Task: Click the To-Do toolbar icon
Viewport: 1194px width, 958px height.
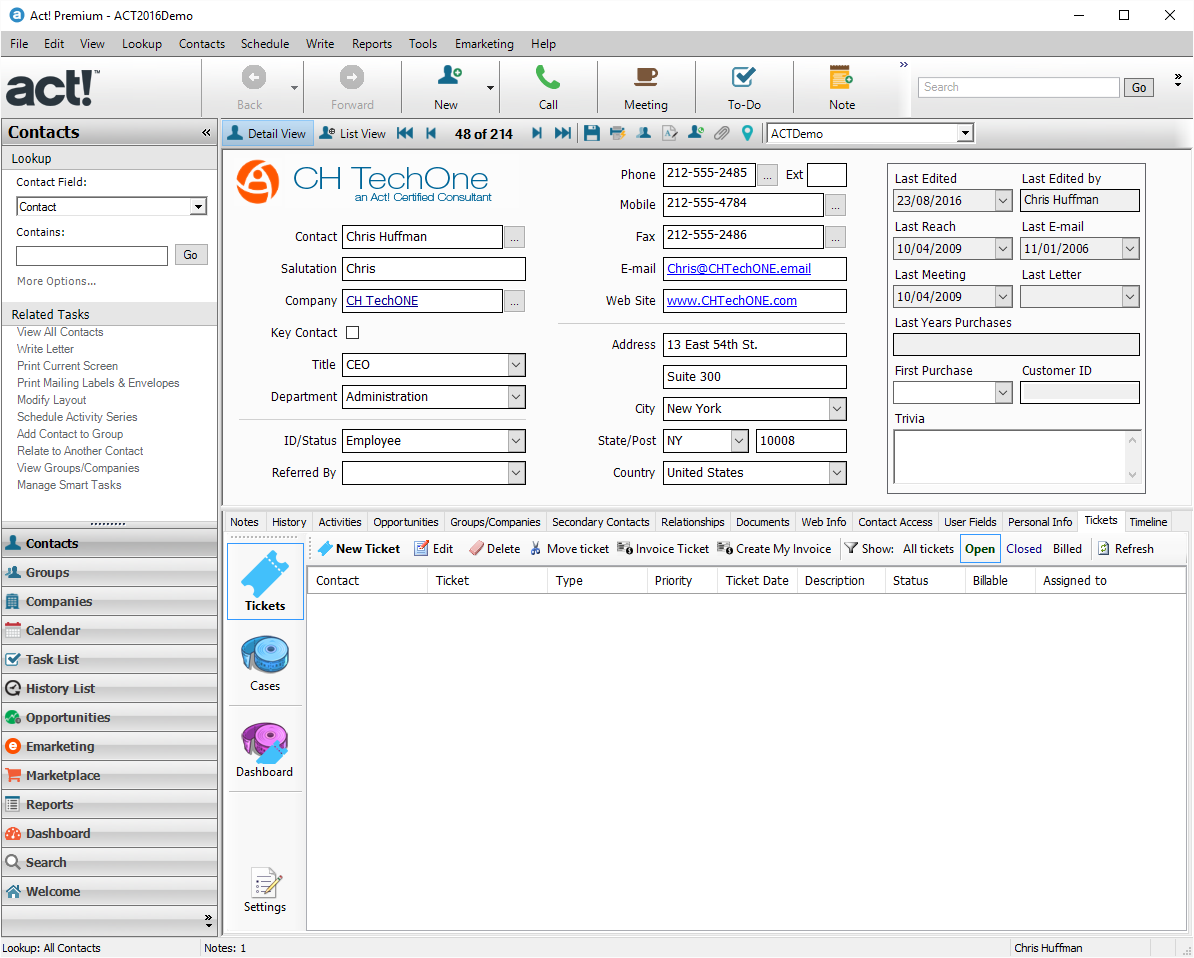Action: tap(743, 80)
